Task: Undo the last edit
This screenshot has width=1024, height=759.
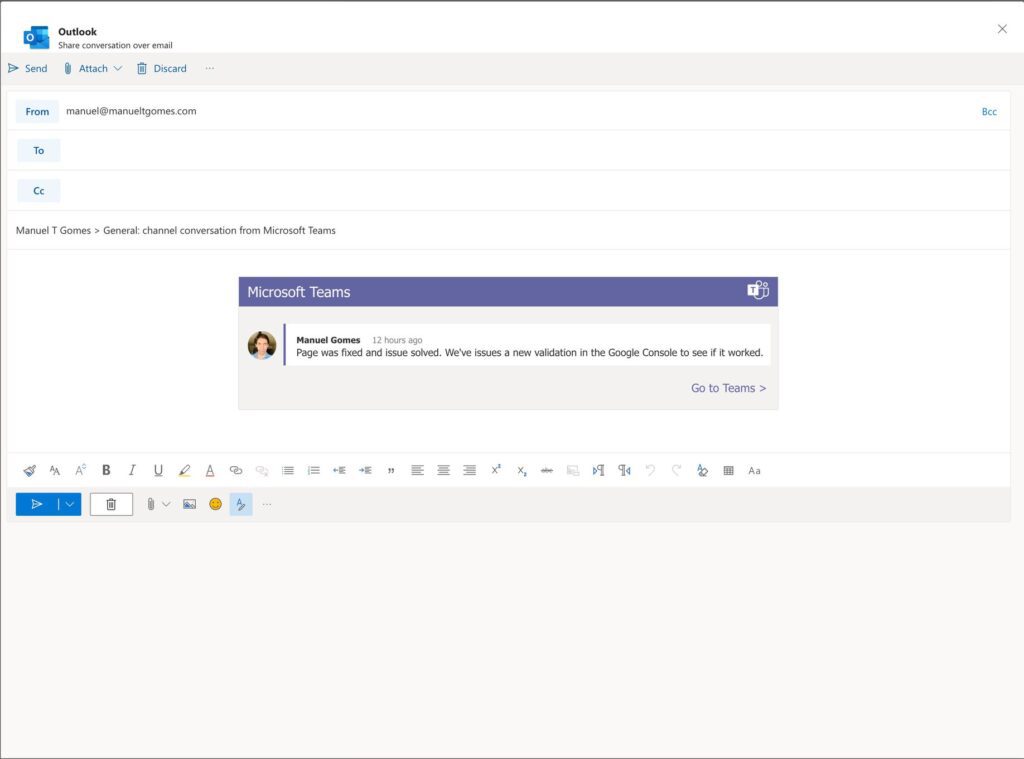Action: pos(650,470)
